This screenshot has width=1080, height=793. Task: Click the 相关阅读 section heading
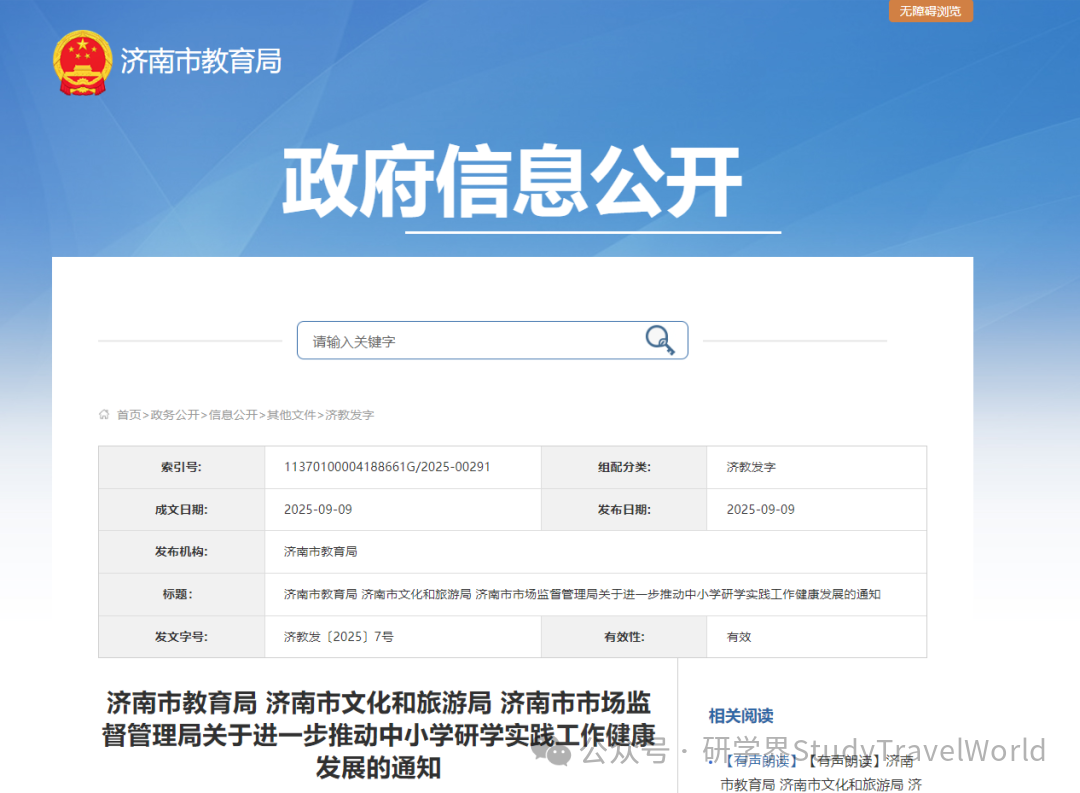(x=741, y=716)
